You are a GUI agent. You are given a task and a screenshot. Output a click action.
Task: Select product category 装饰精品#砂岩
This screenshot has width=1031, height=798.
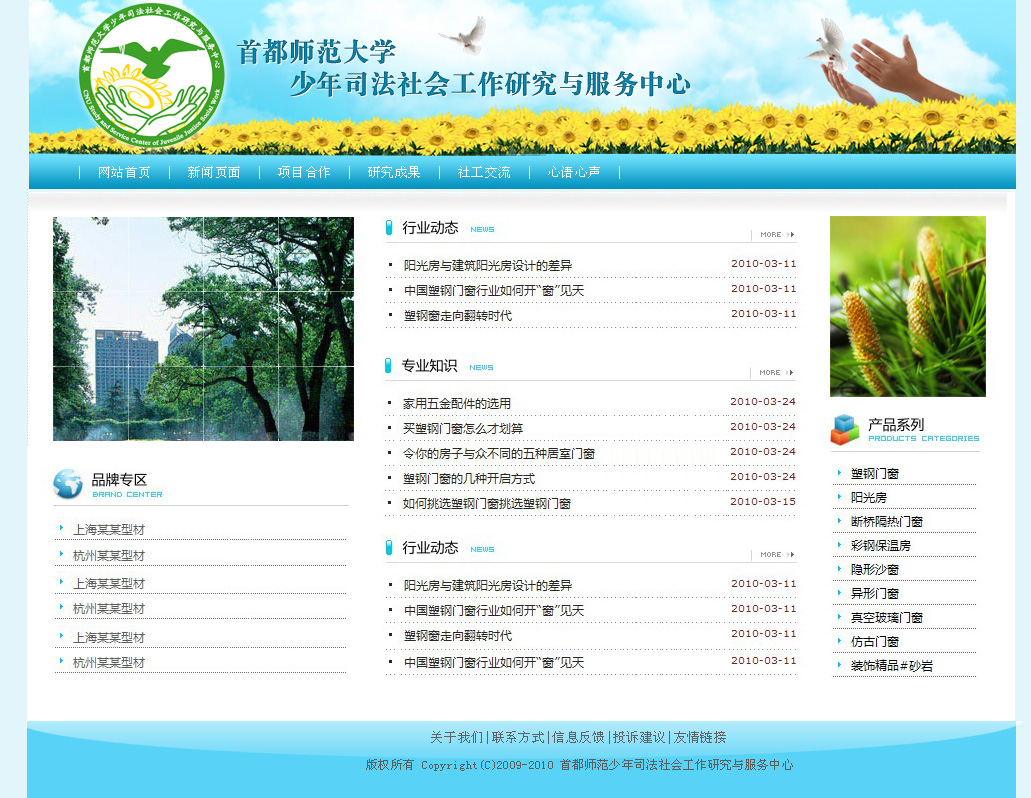(x=892, y=666)
